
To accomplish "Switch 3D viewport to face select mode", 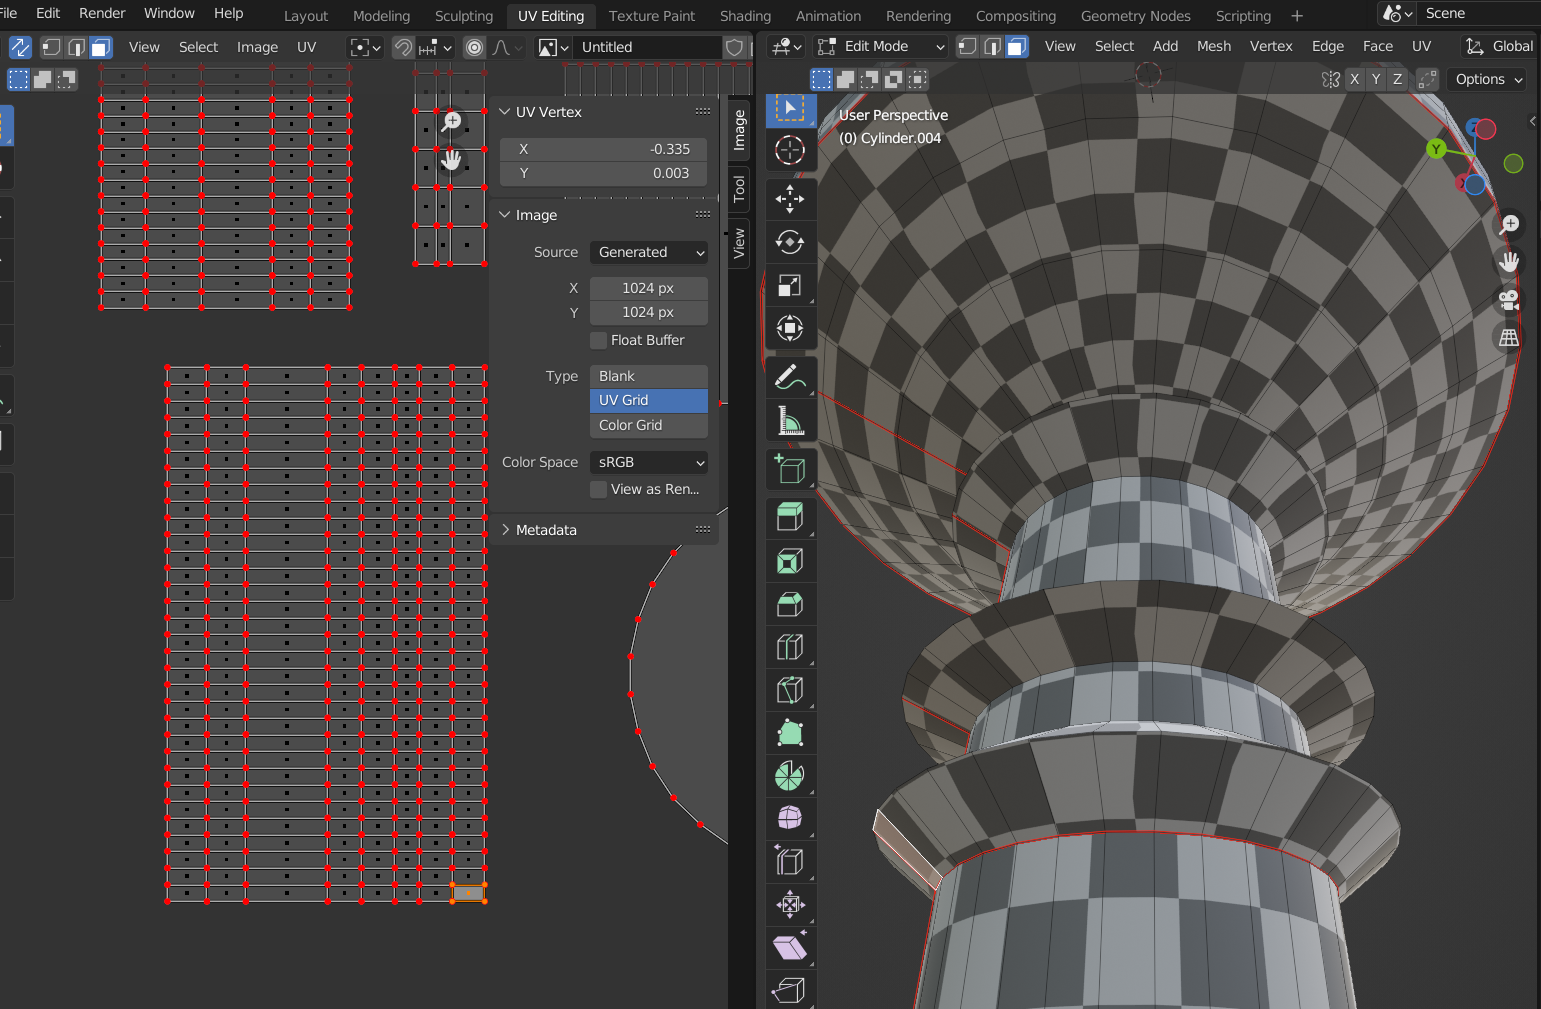I will click(x=1017, y=47).
